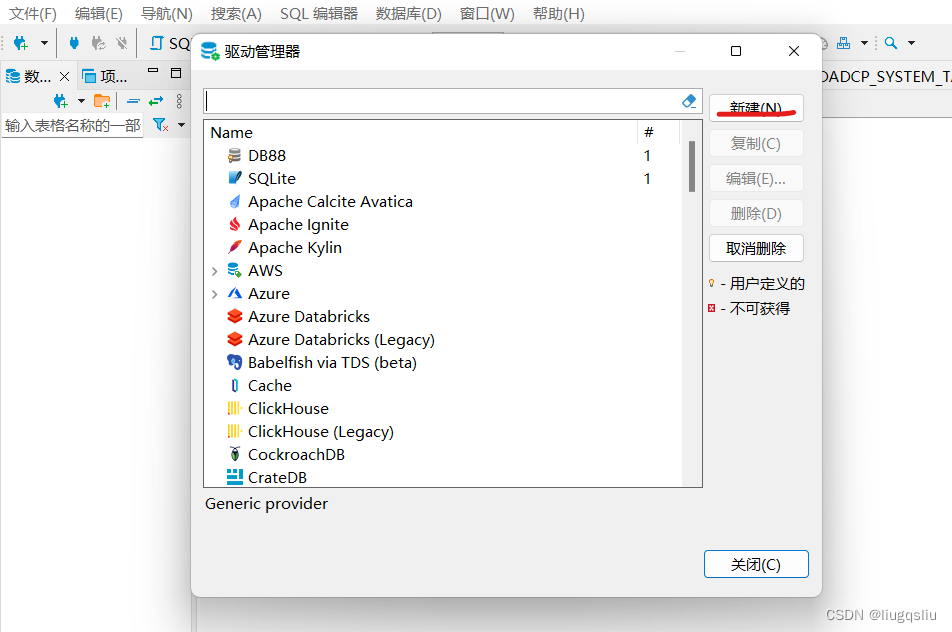
Task: Select the ClickHouse driver
Action: (443, 409)
